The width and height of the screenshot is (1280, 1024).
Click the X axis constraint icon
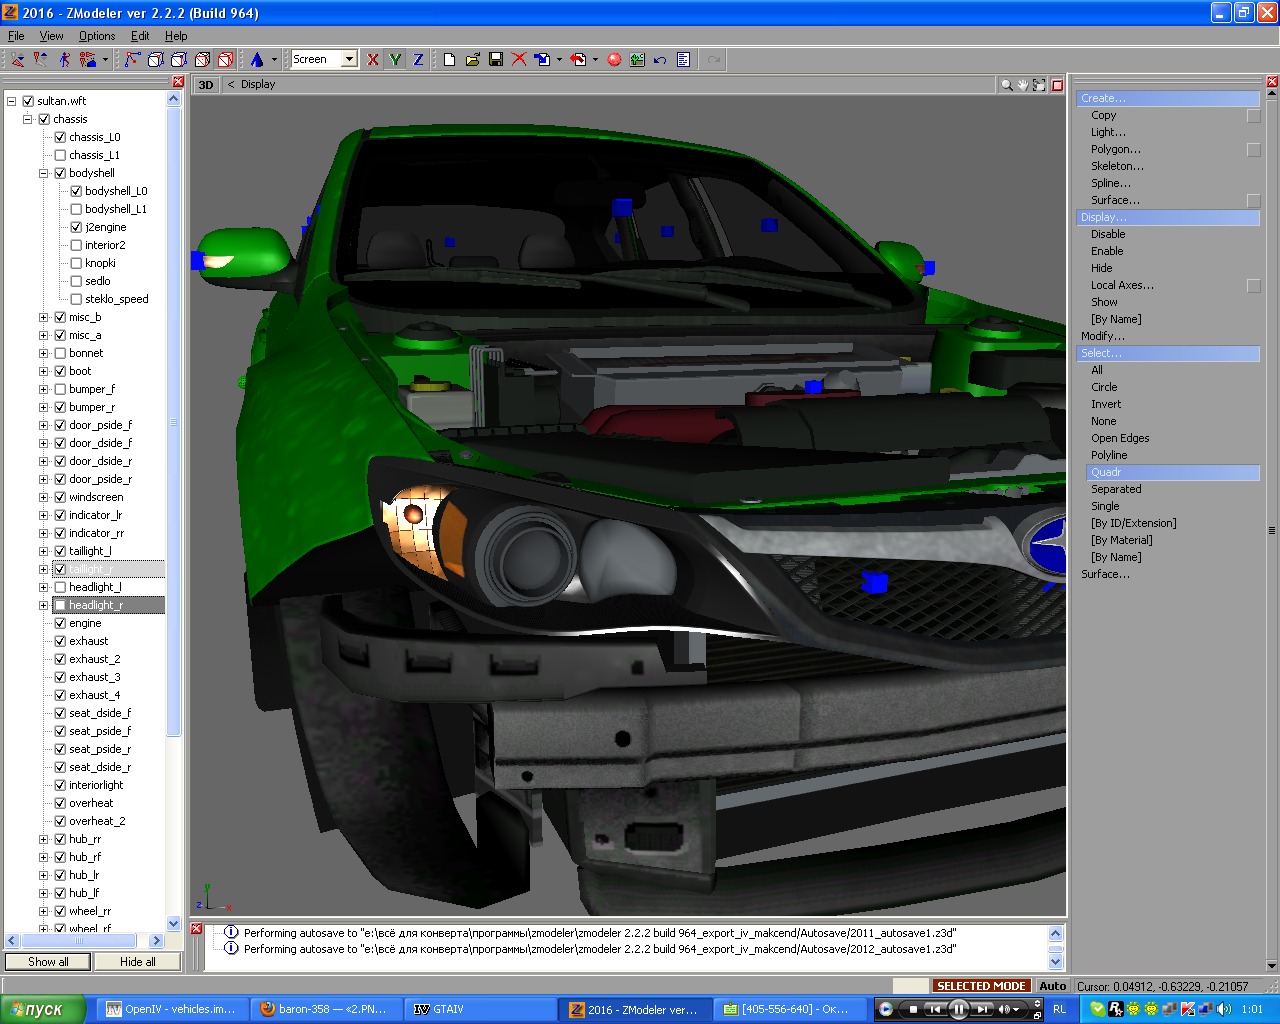(x=373, y=60)
